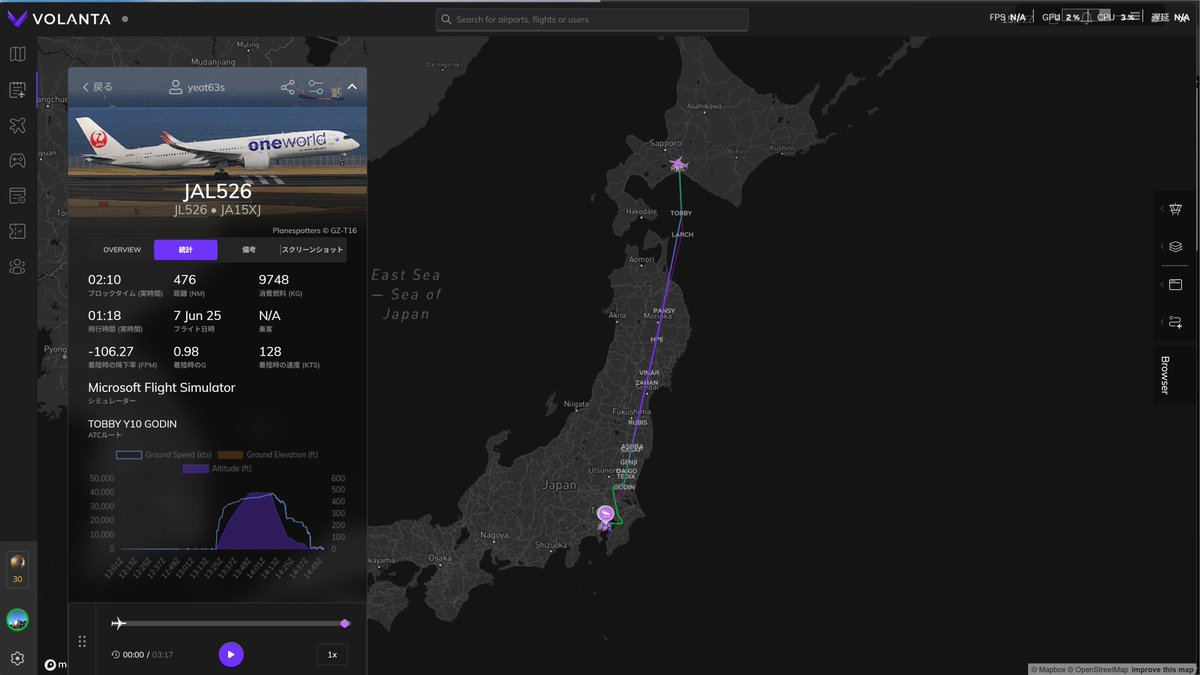Open the 備考 tab
This screenshot has width=1200, height=675.
[249, 249]
